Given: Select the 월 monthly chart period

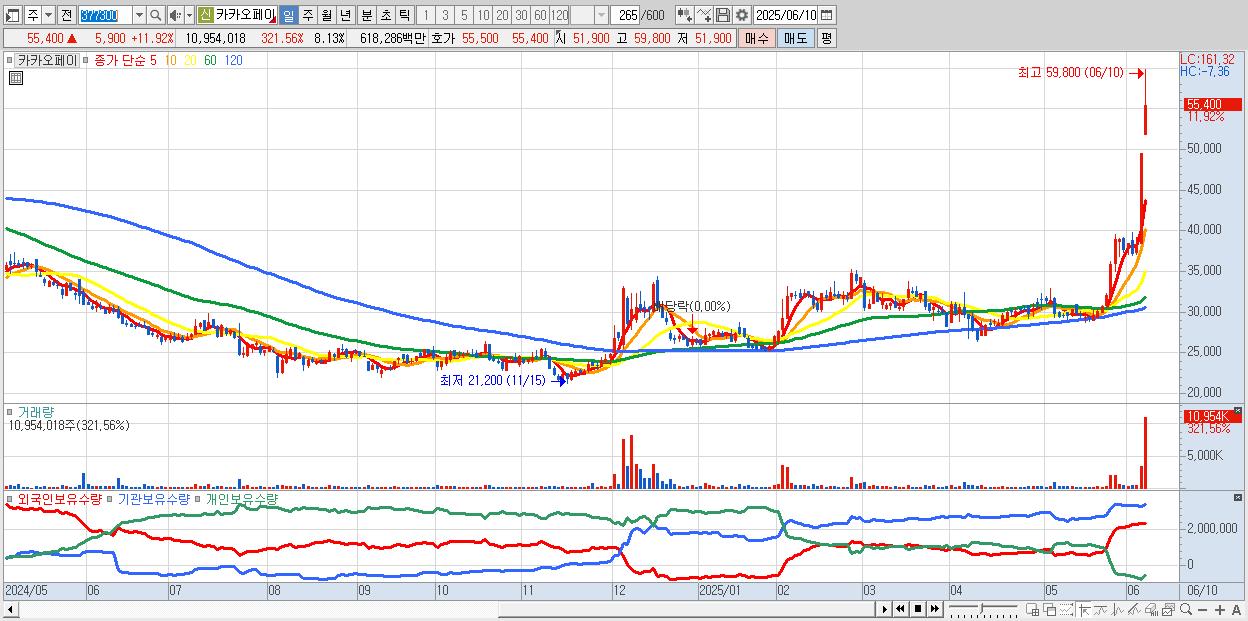Looking at the screenshot, I should (x=326, y=15).
